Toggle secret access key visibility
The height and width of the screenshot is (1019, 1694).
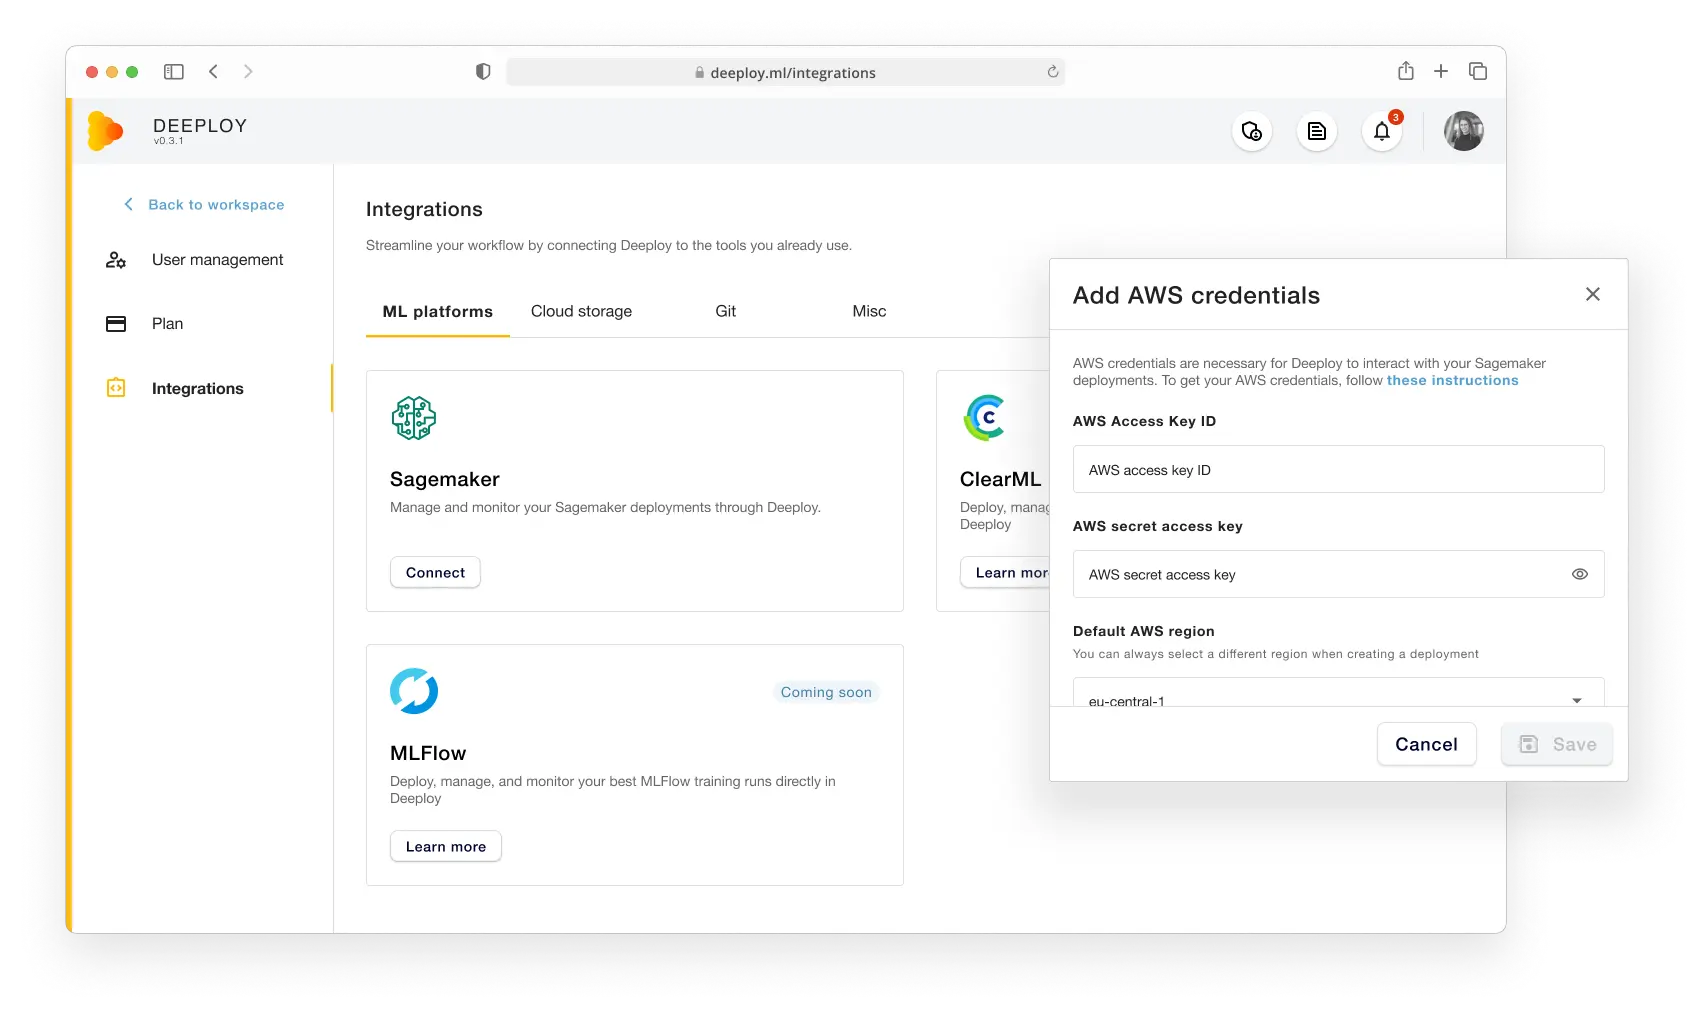pos(1580,574)
